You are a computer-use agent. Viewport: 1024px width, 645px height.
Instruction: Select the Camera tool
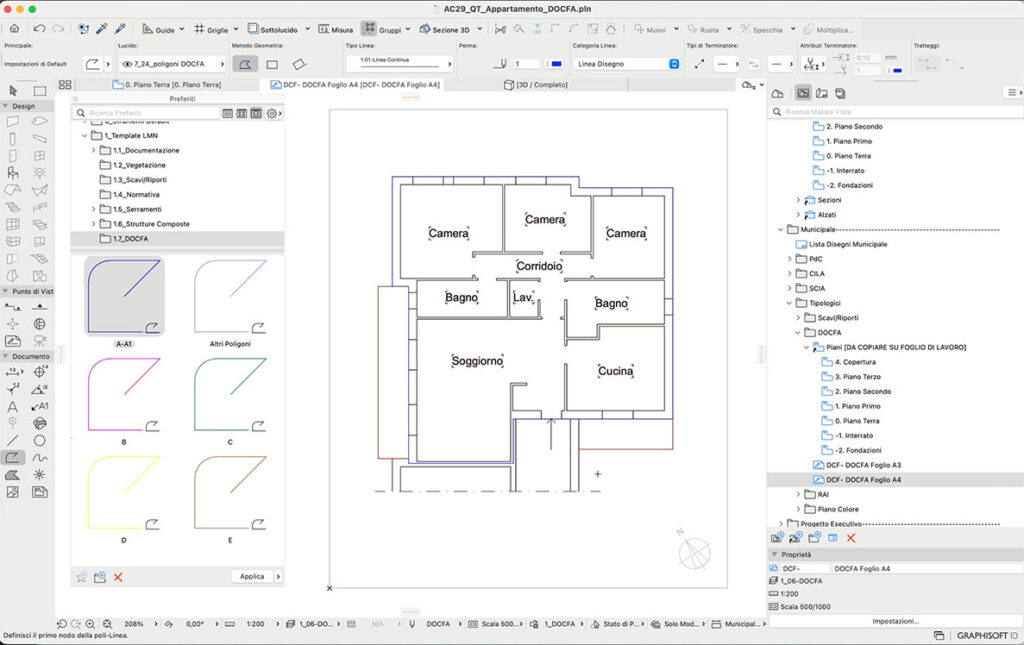click(40, 341)
